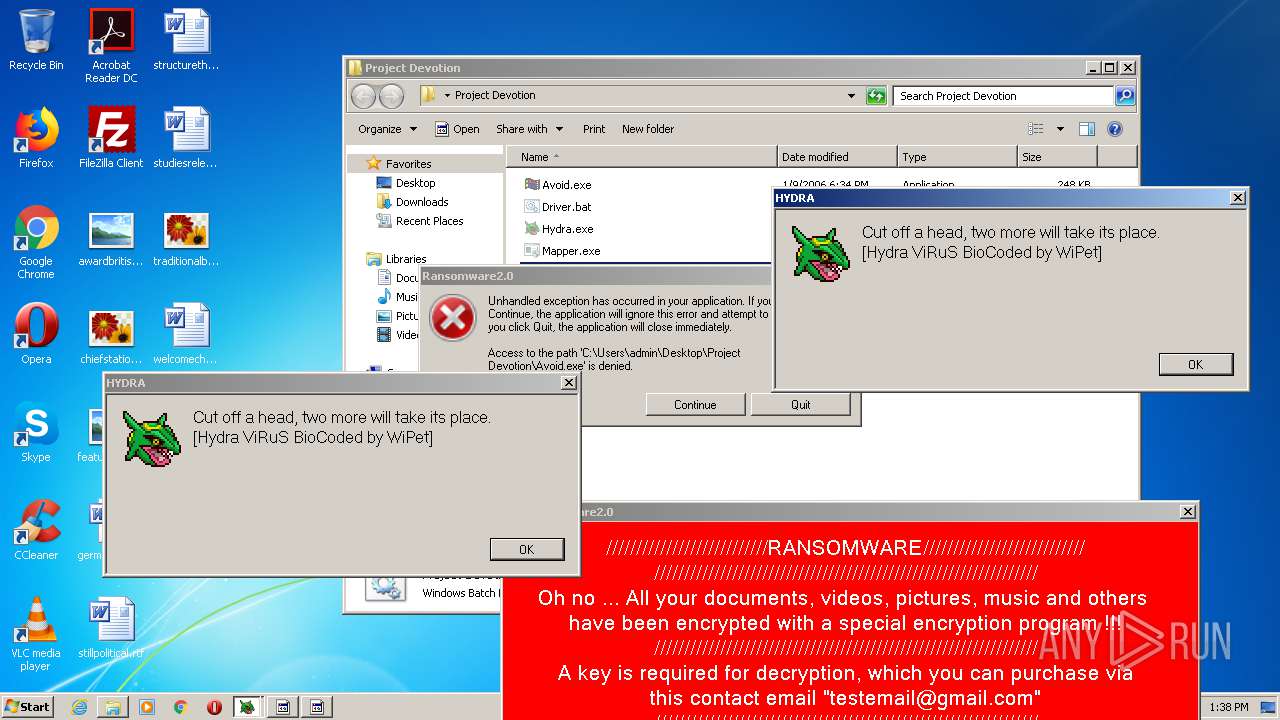Open the file explorer taskbar icon
The image size is (1280, 720).
[113, 707]
